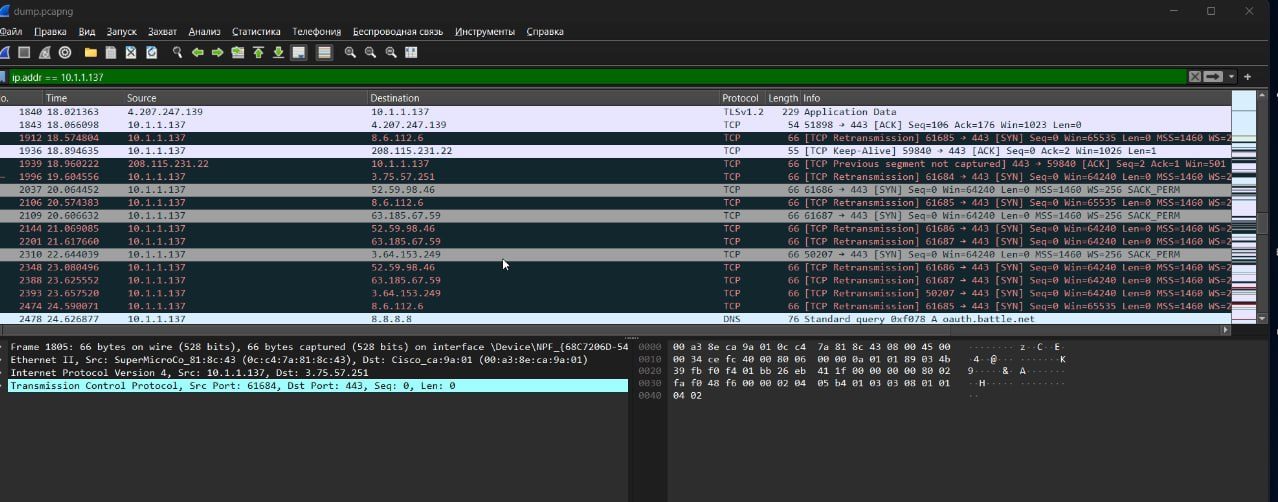
Task: Sort packets by the Source column
Action: (245, 98)
